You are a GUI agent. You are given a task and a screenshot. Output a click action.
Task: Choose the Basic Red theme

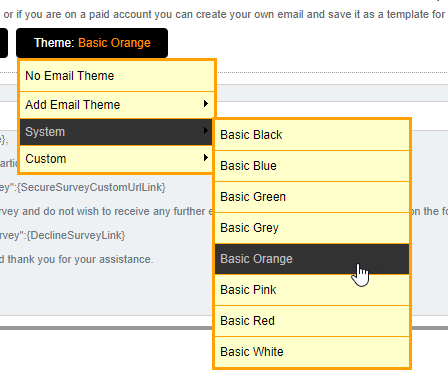312,321
